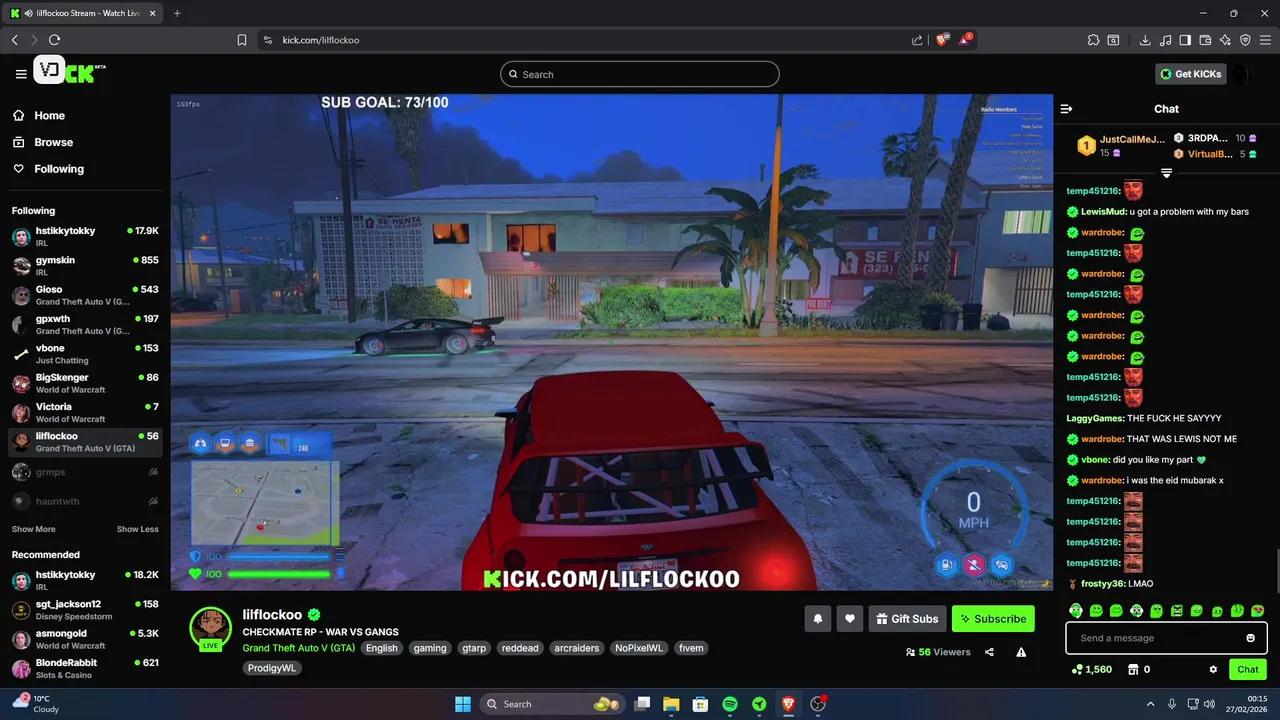Open the browser downloads icon

[1145, 40]
